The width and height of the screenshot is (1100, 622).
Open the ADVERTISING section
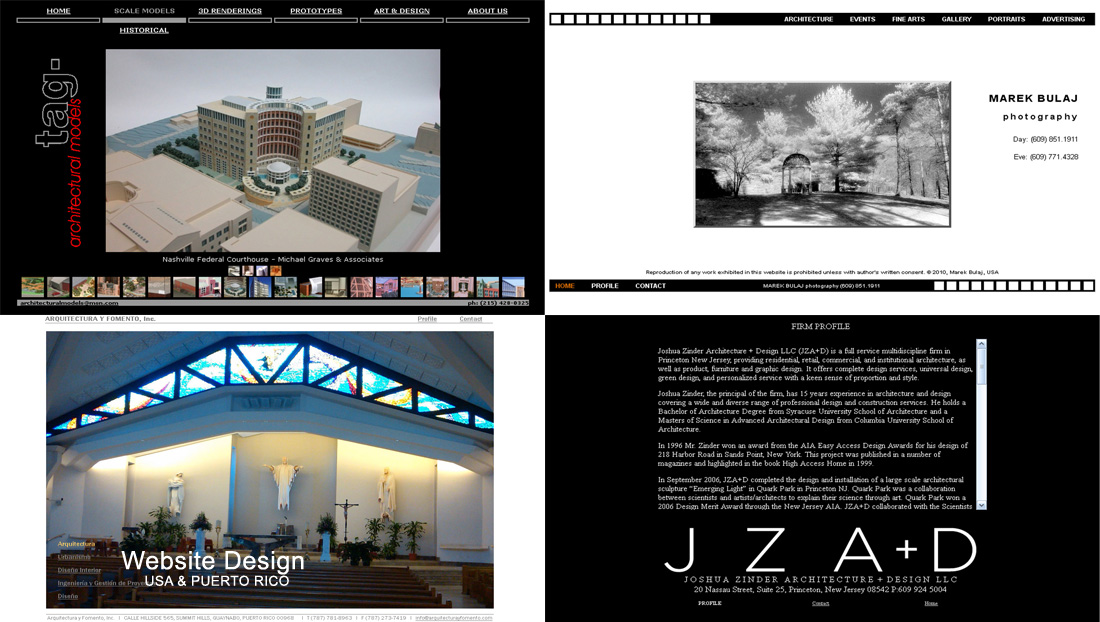point(1064,18)
